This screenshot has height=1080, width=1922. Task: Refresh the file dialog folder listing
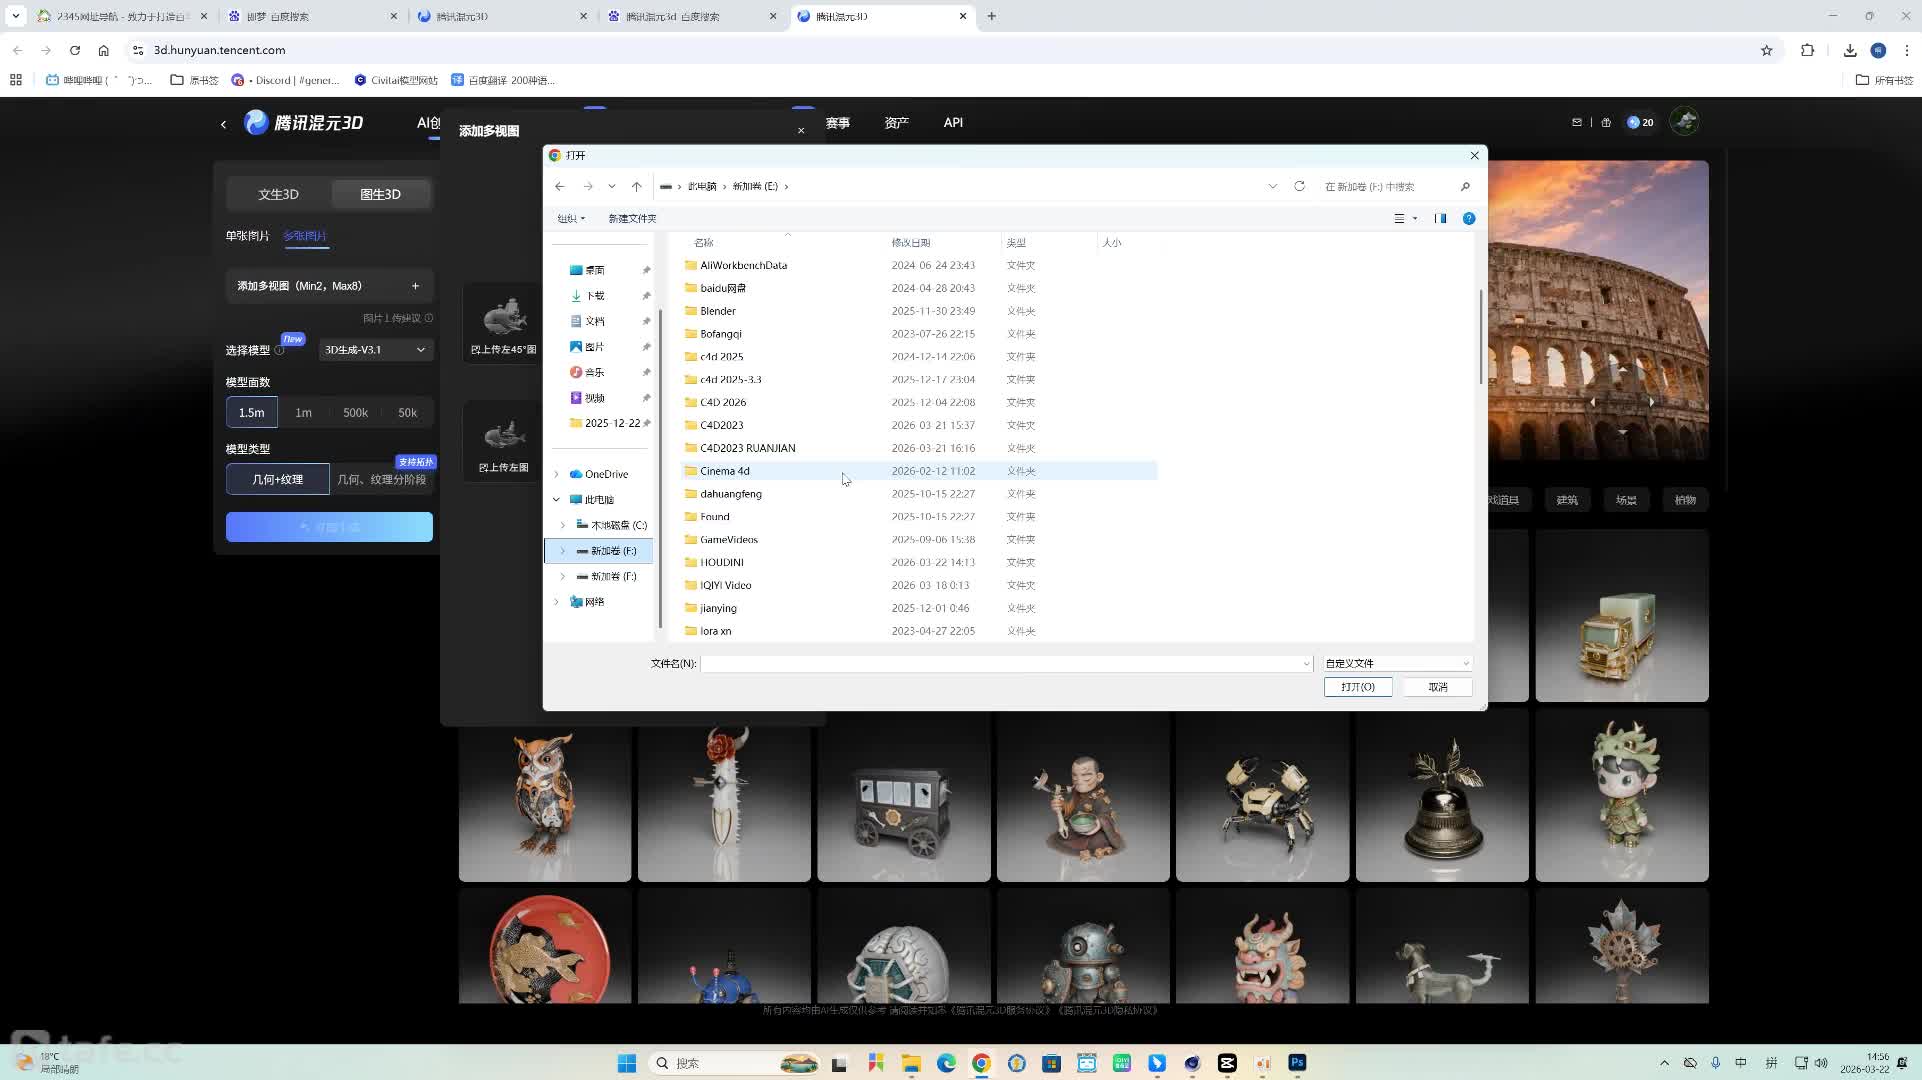pos(1299,187)
